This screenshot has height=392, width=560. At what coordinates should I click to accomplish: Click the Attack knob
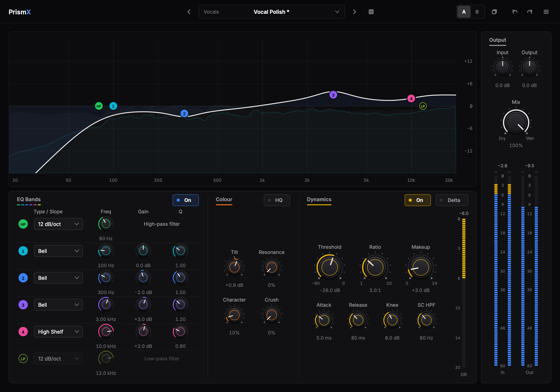tap(324, 320)
